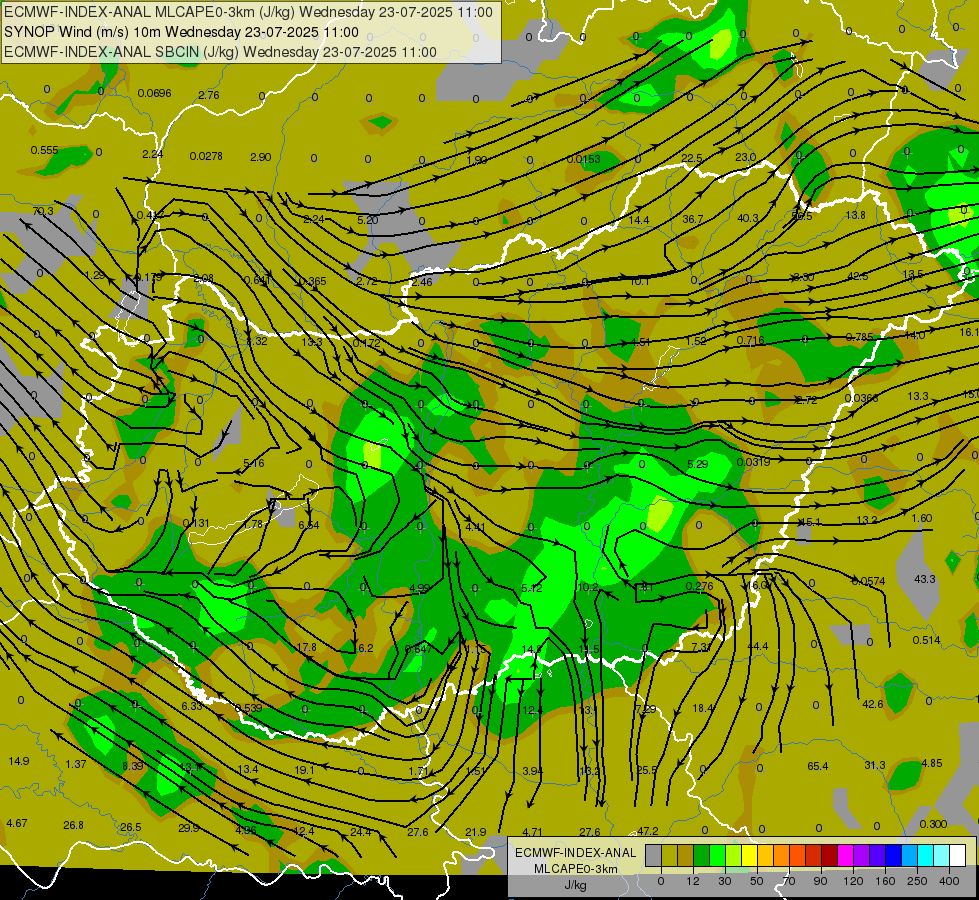Pick the magenta legend swatch
Viewport: 979px width, 900px height.
click(x=845, y=855)
